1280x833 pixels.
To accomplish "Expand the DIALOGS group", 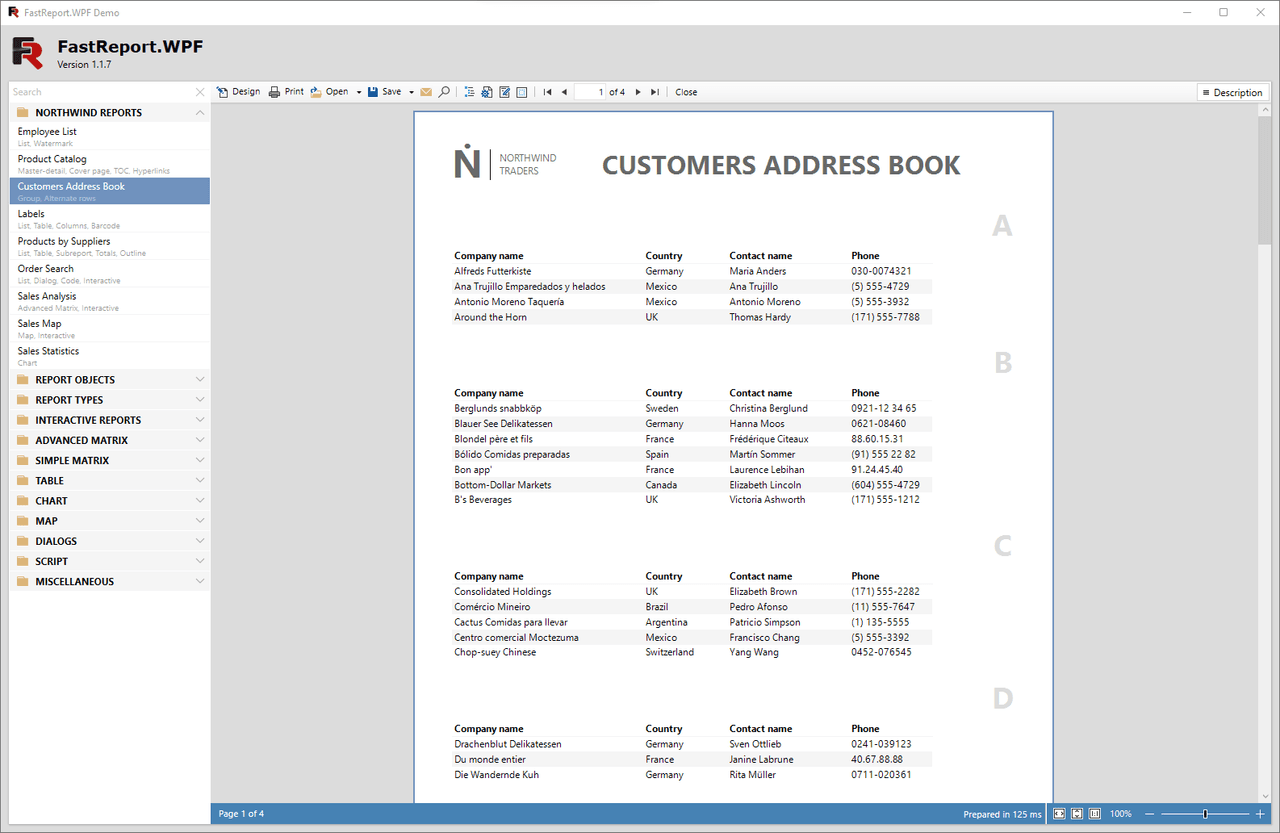I will 110,541.
